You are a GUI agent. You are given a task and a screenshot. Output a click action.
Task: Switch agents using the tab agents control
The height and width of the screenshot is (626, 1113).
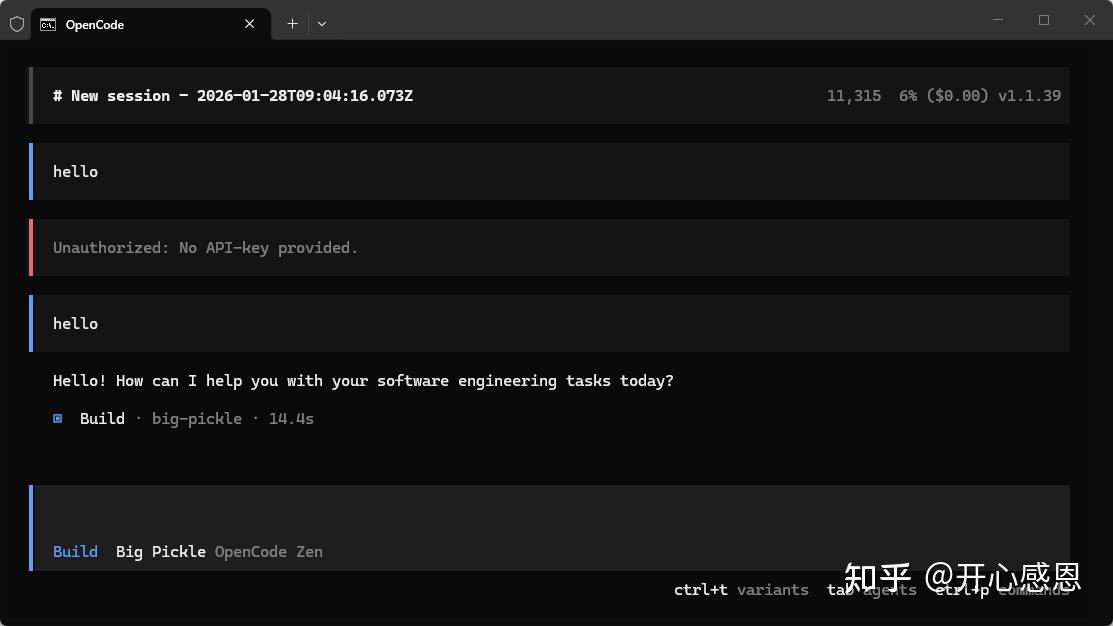point(871,590)
